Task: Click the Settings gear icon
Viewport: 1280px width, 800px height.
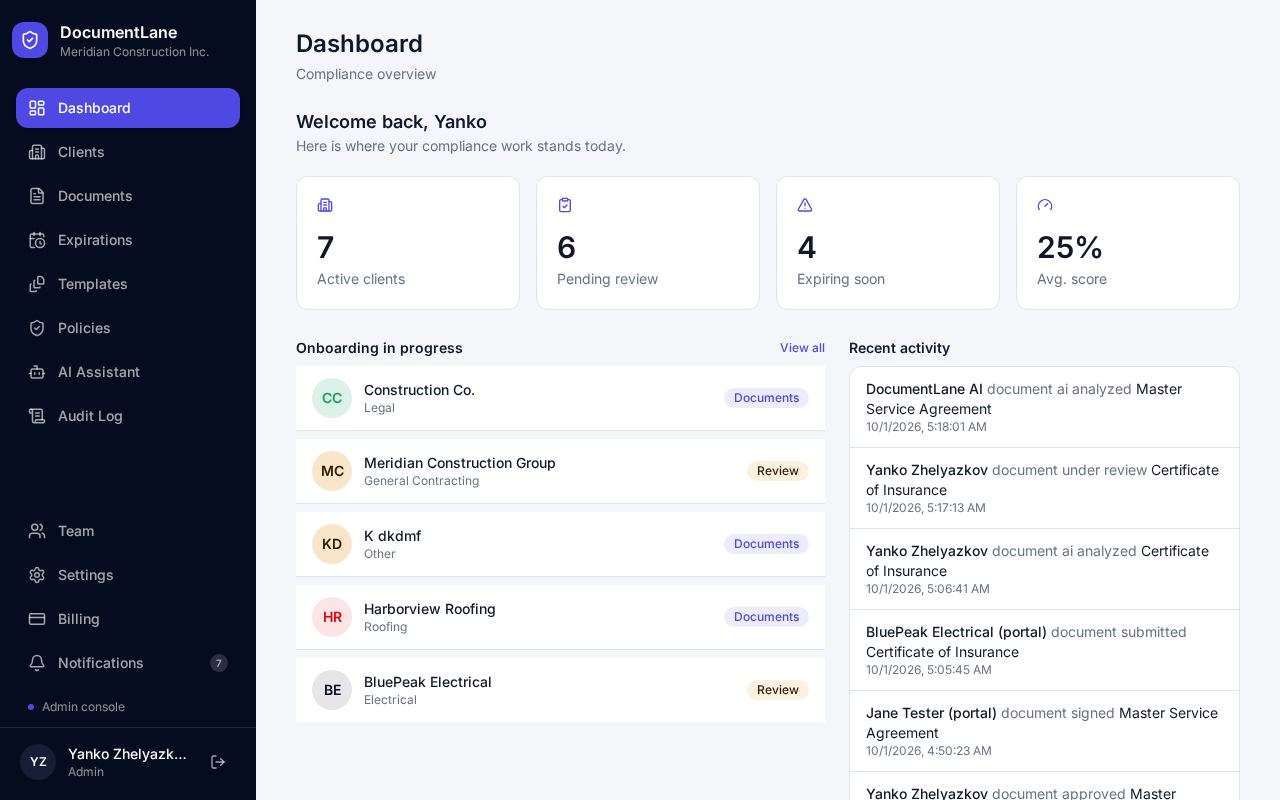Action: [x=37, y=575]
